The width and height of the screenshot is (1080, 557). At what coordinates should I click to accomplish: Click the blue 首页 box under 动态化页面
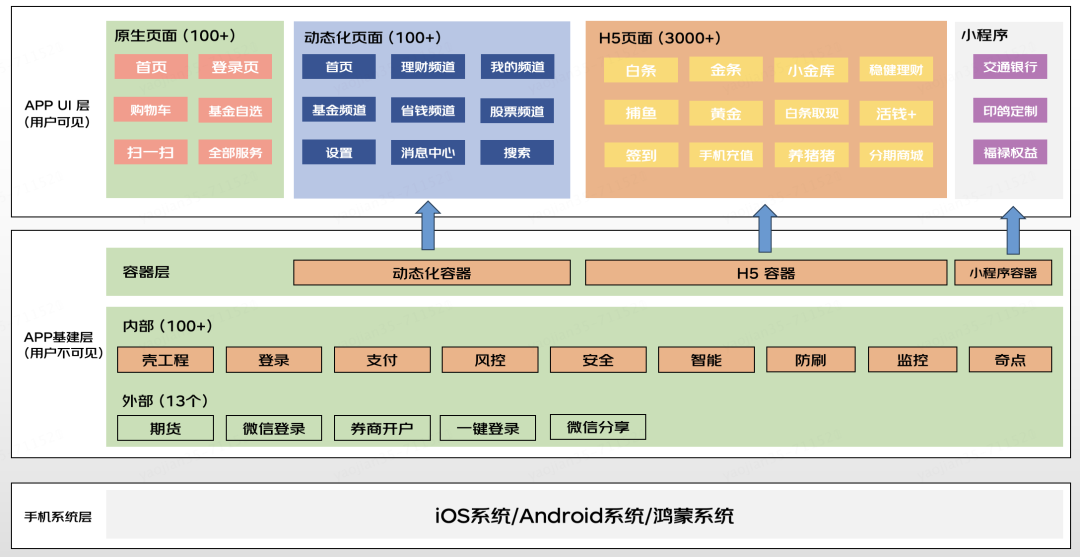click(x=339, y=67)
